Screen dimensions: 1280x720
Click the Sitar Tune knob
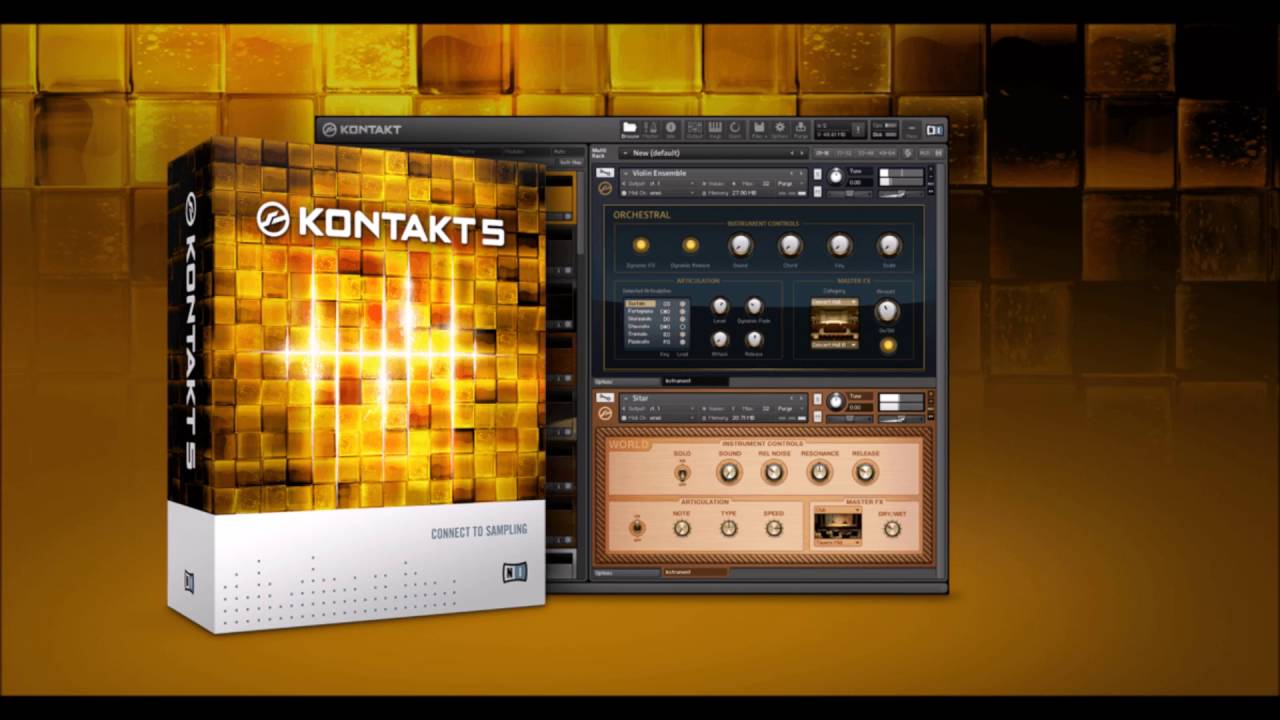pos(837,401)
